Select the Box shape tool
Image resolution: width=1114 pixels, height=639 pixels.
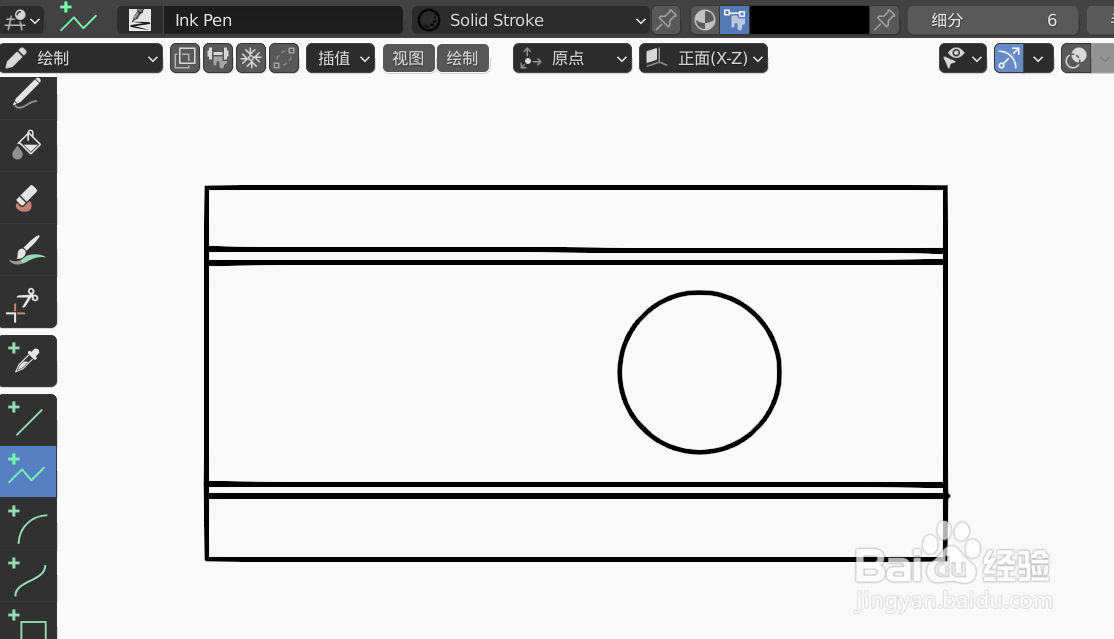[28, 621]
